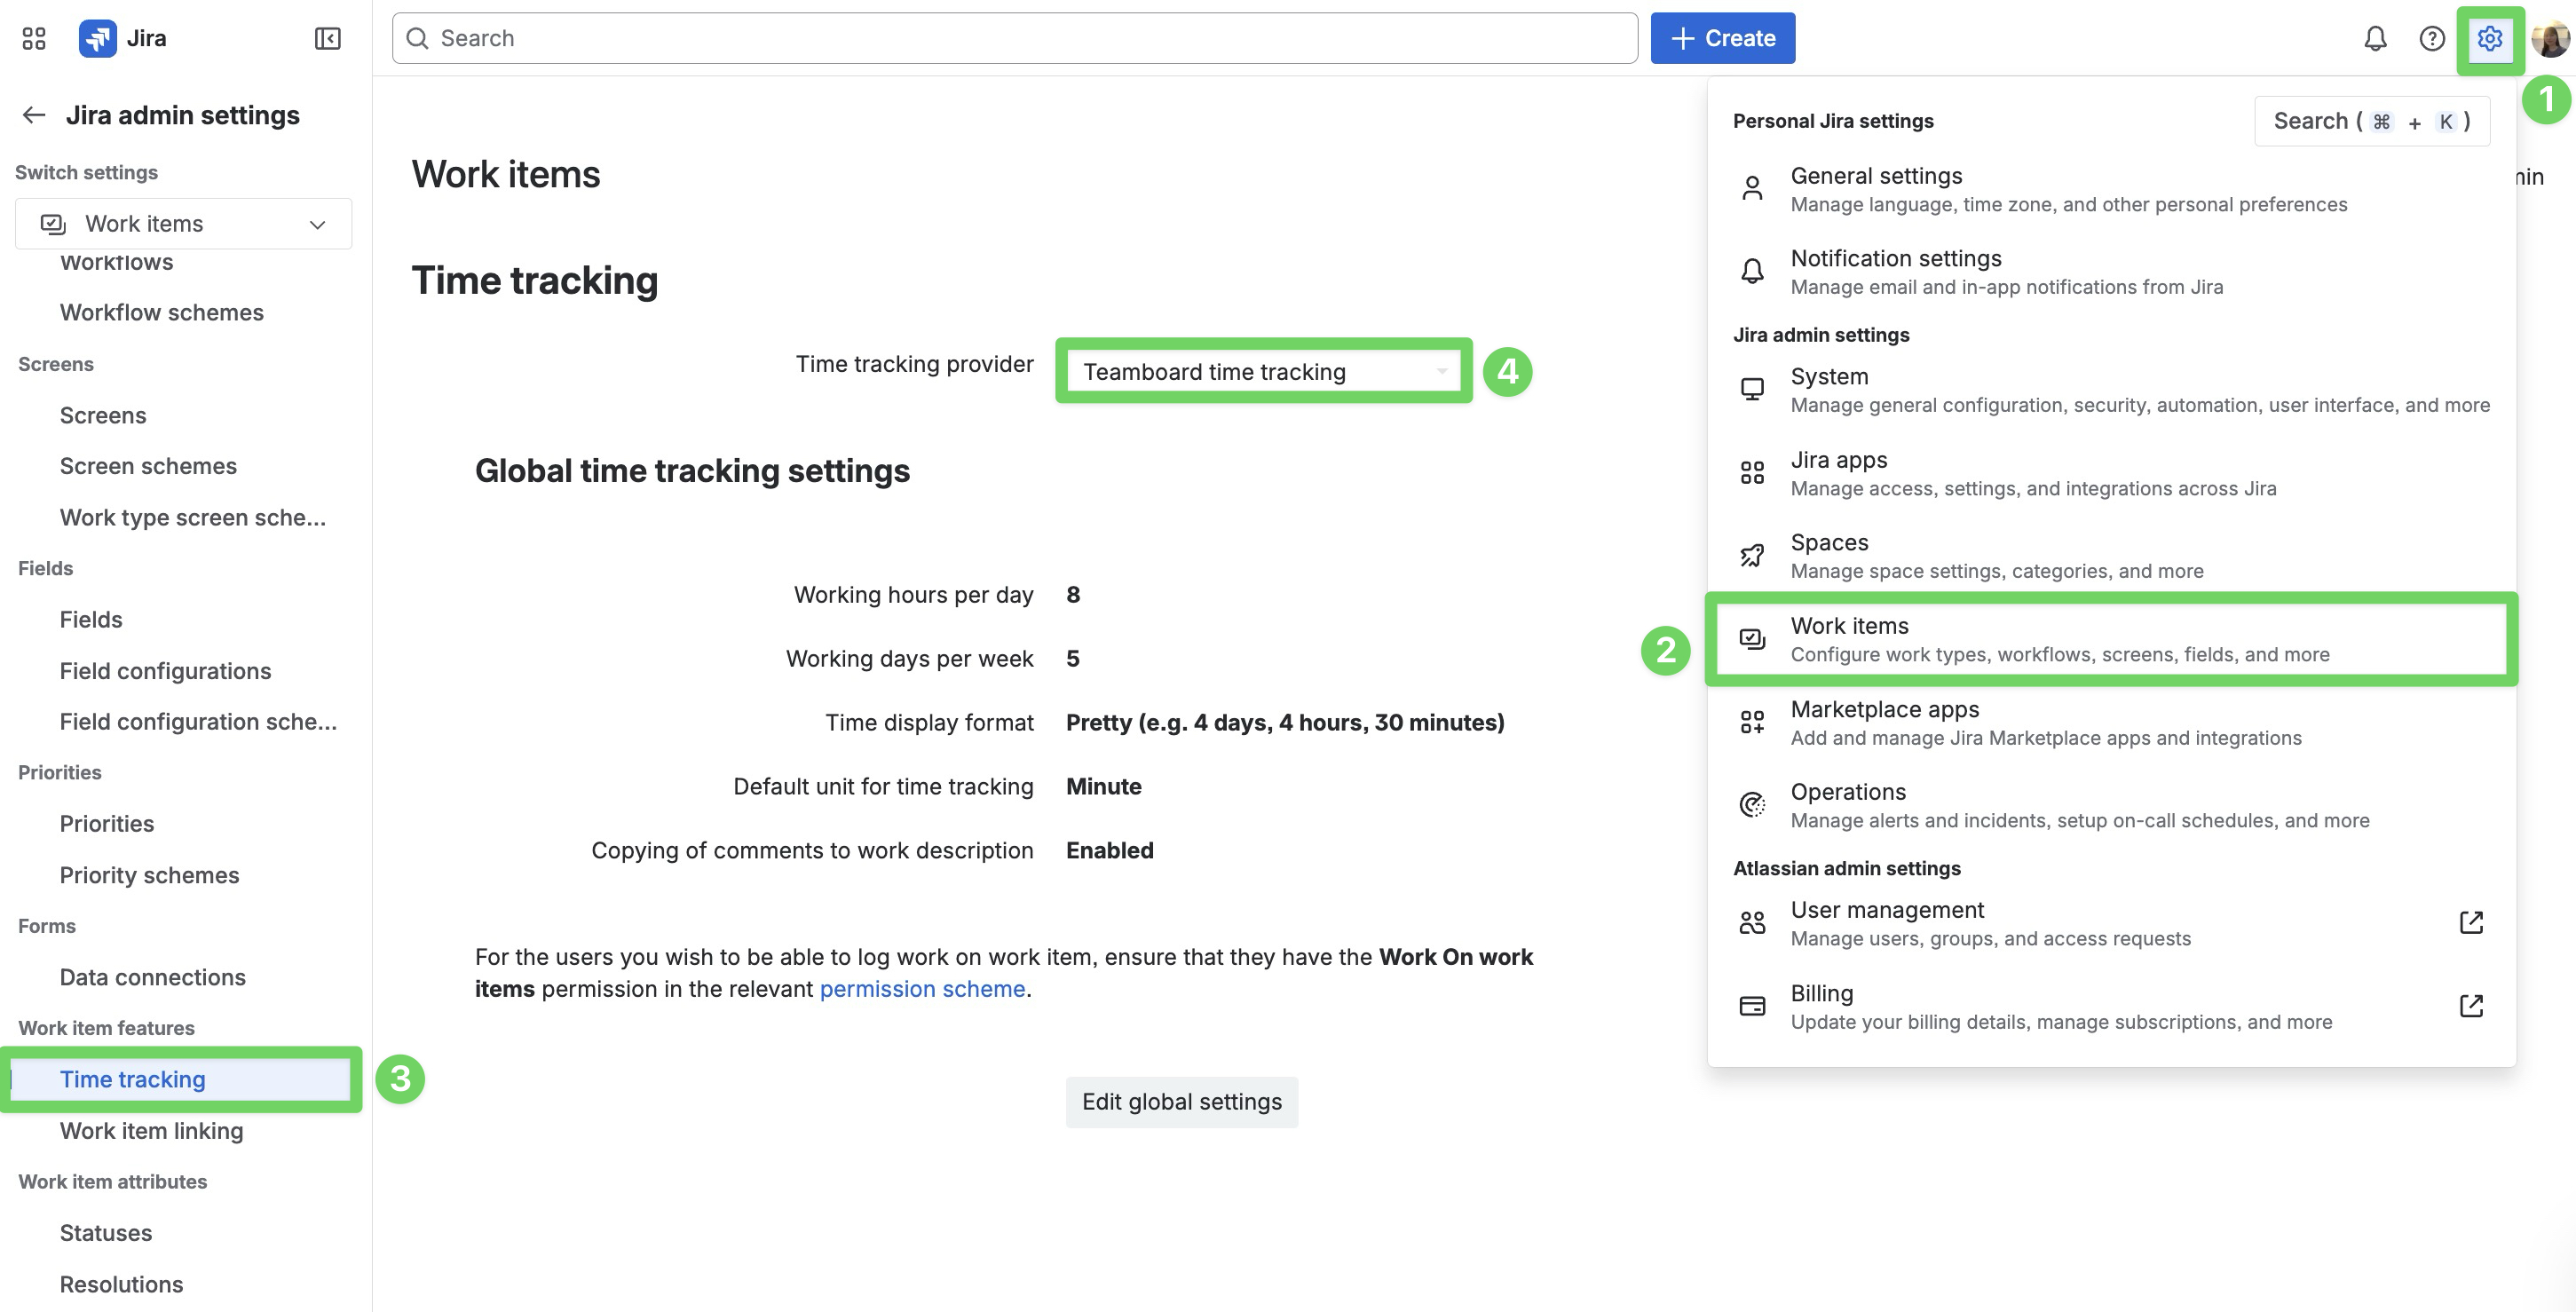Screen dimensions: 2576x1312
Task: Click the notifications bell icon
Action: point(2375,38)
